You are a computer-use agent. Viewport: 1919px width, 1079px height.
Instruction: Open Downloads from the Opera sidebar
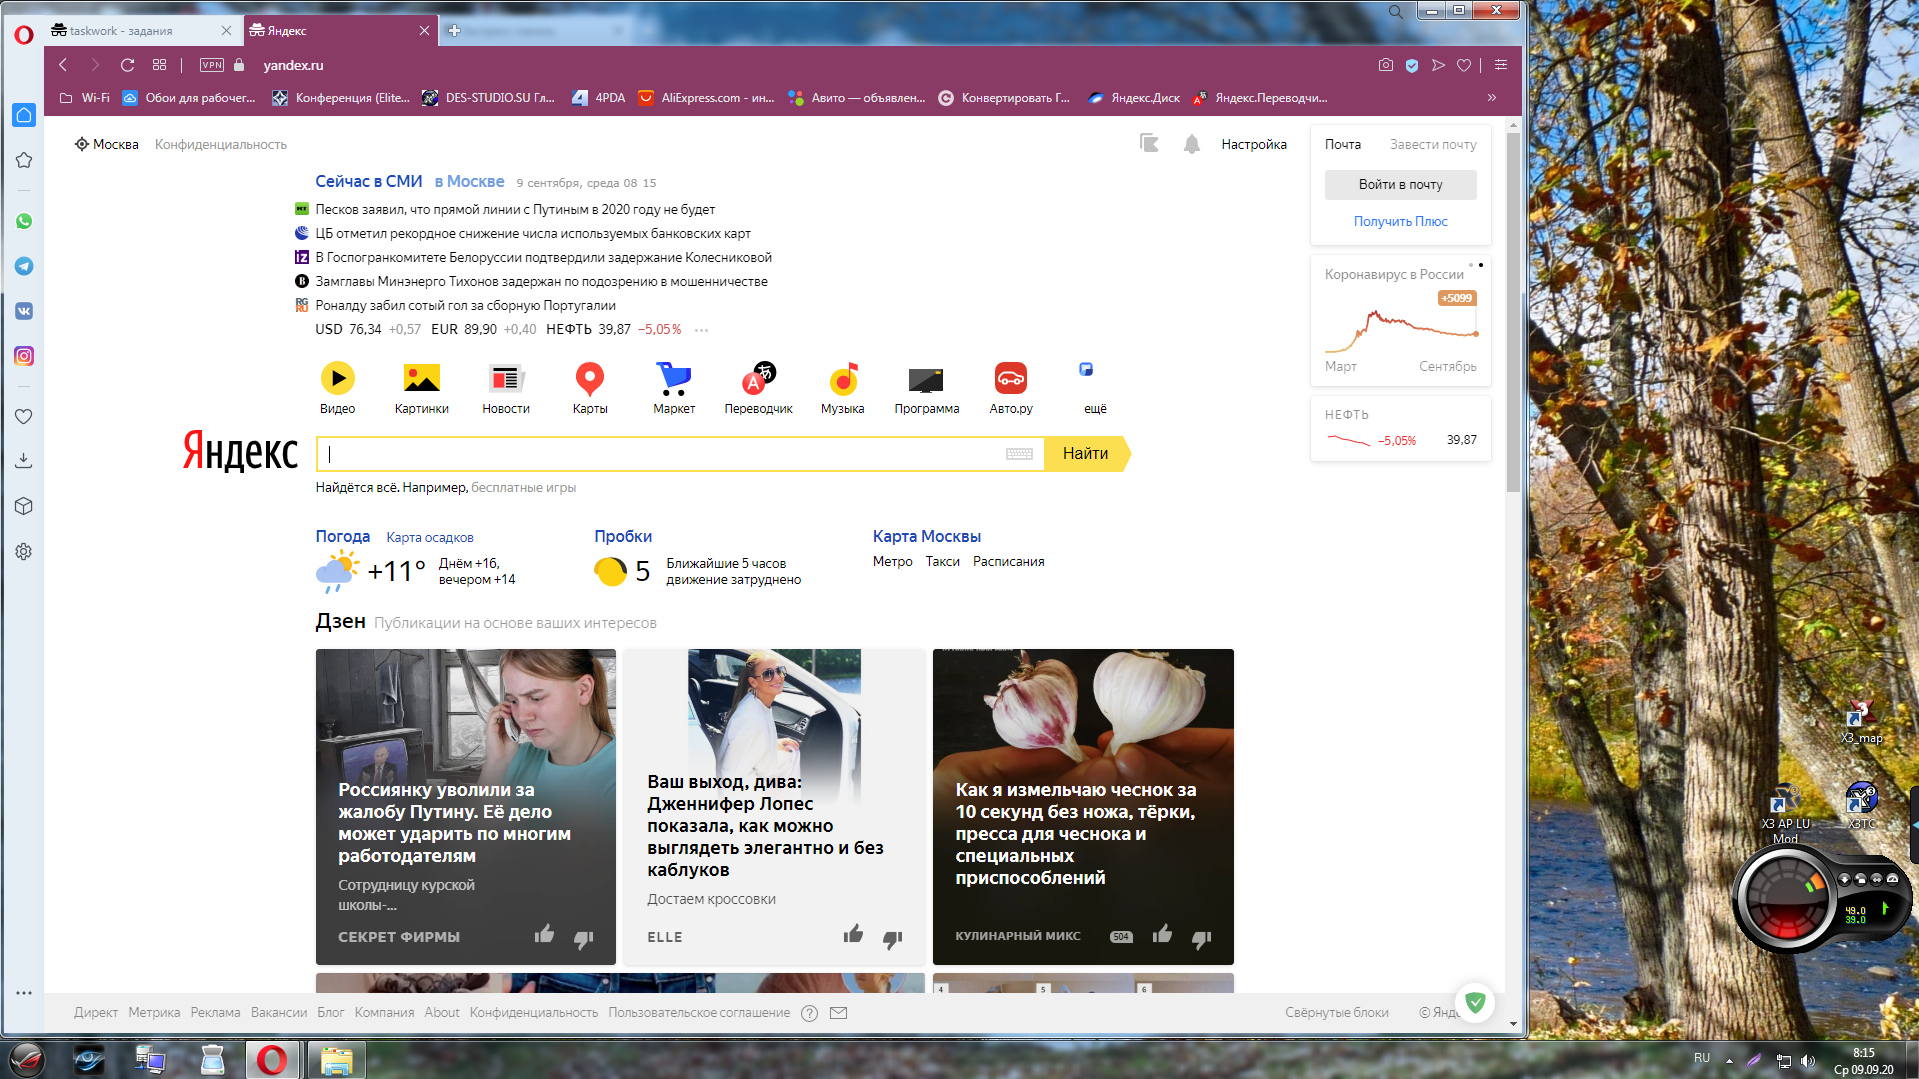click(x=24, y=460)
